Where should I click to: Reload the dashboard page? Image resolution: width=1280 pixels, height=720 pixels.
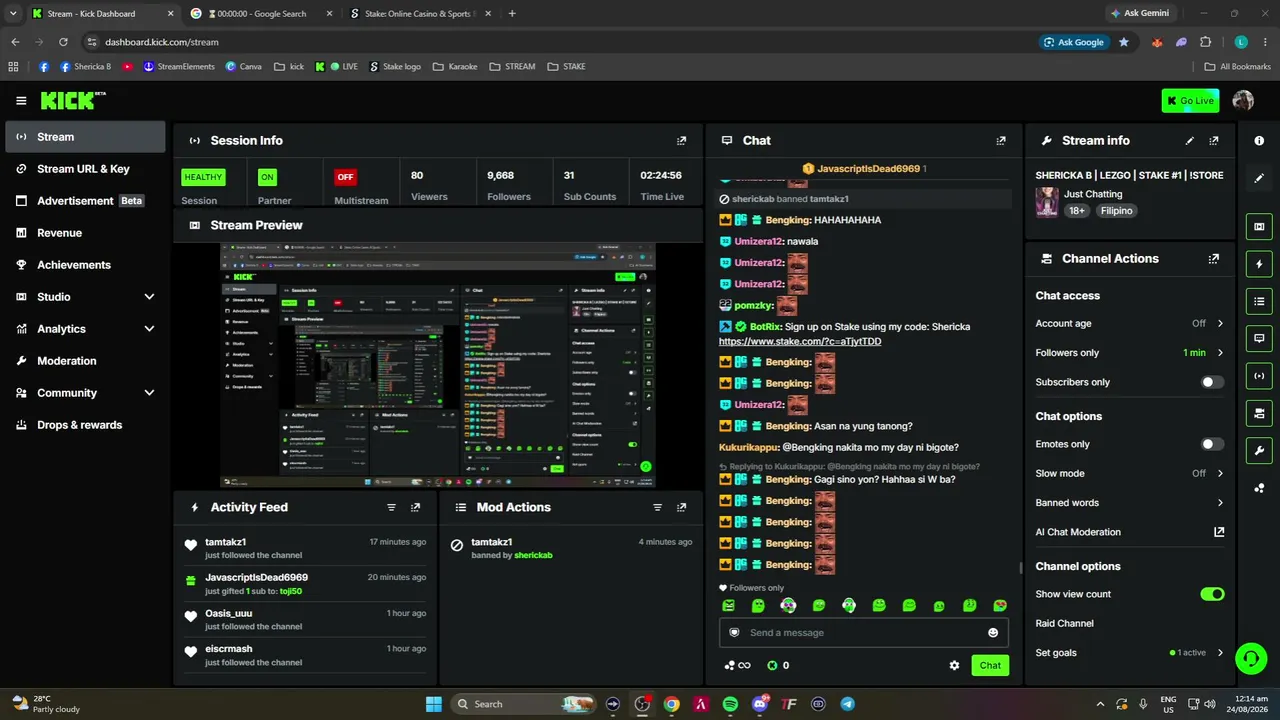63,42
